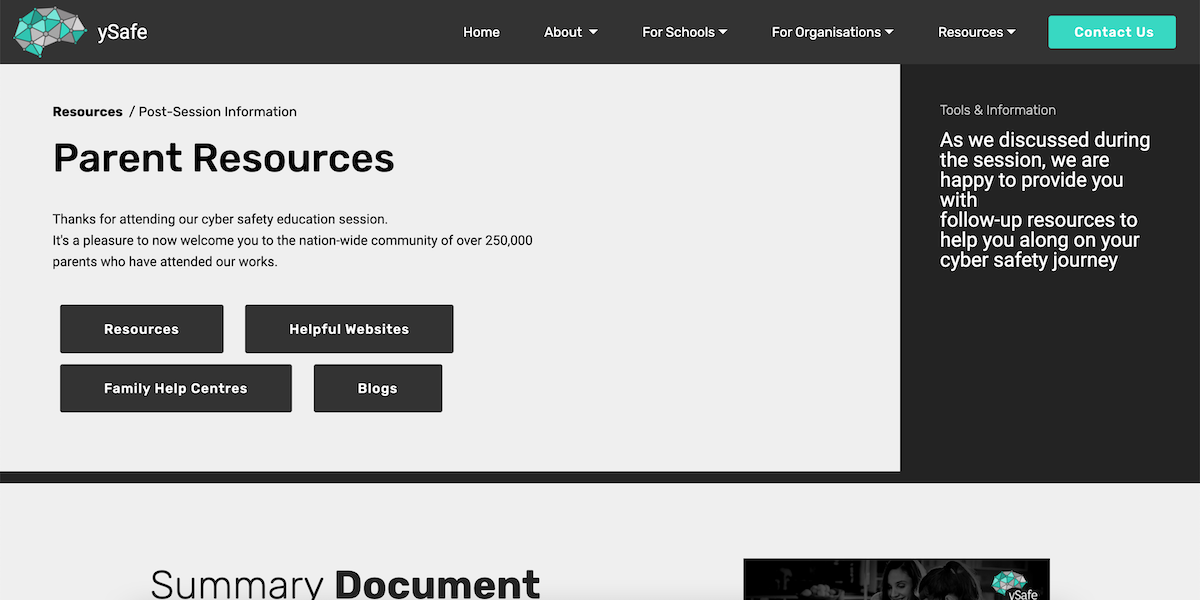Open the For Schools dropdown caret
Viewport: 1200px width, 600px height.
pos(723,32)
